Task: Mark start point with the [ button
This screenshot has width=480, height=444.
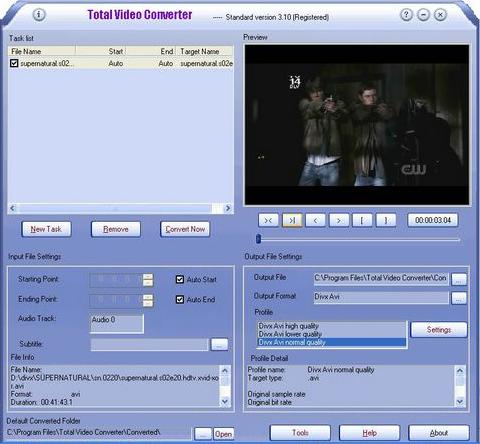Action: point(362,220)
